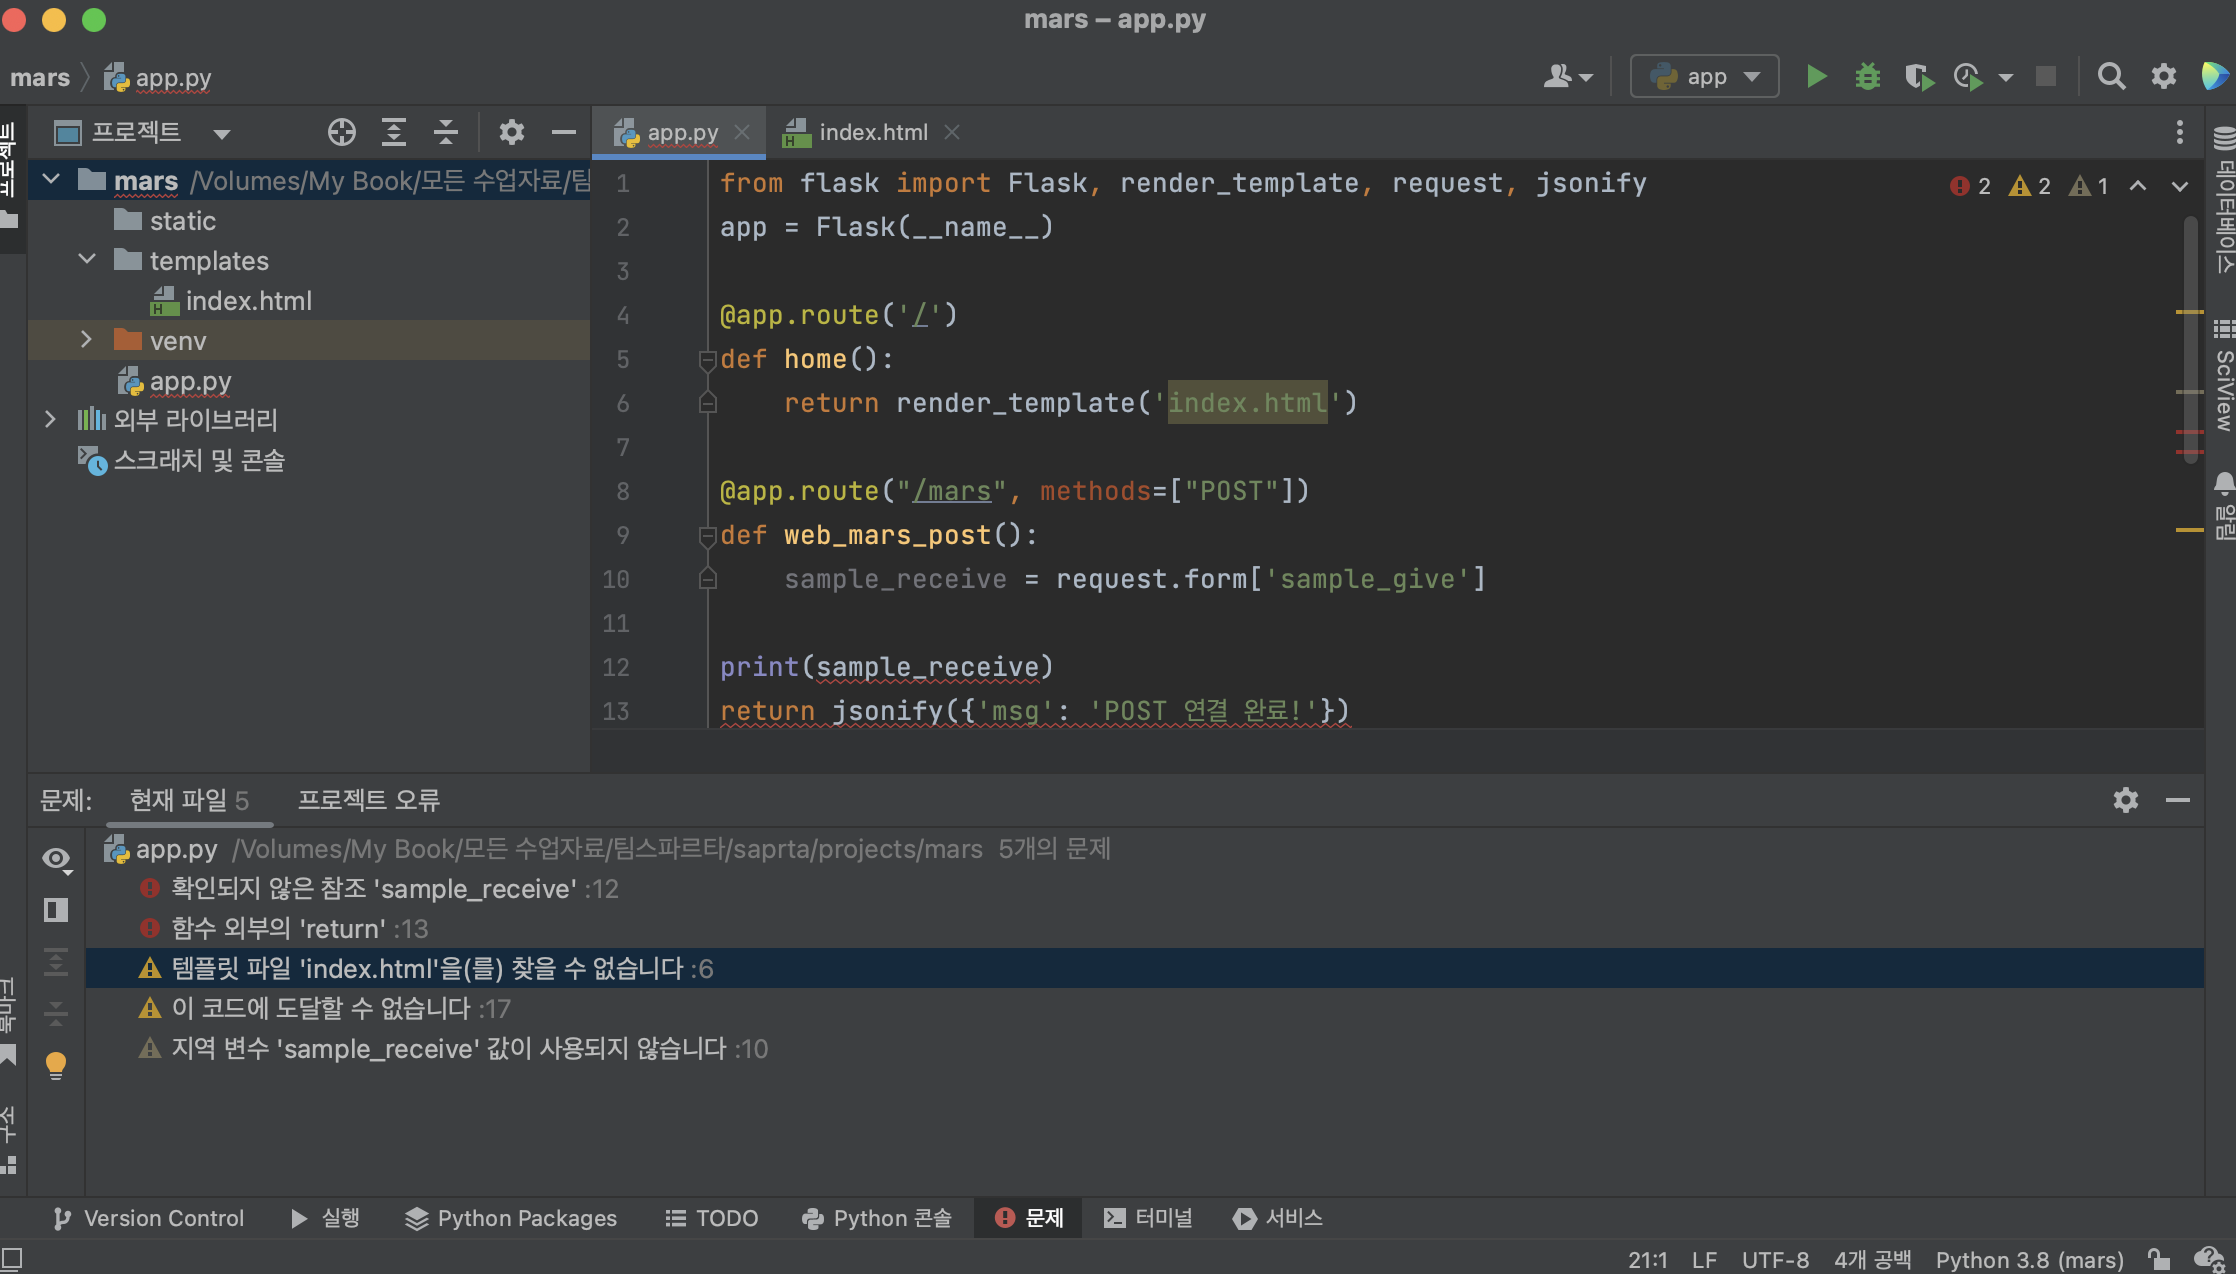
Task: Click the editor vertical scrollbar
Action: coord(2190,340)
